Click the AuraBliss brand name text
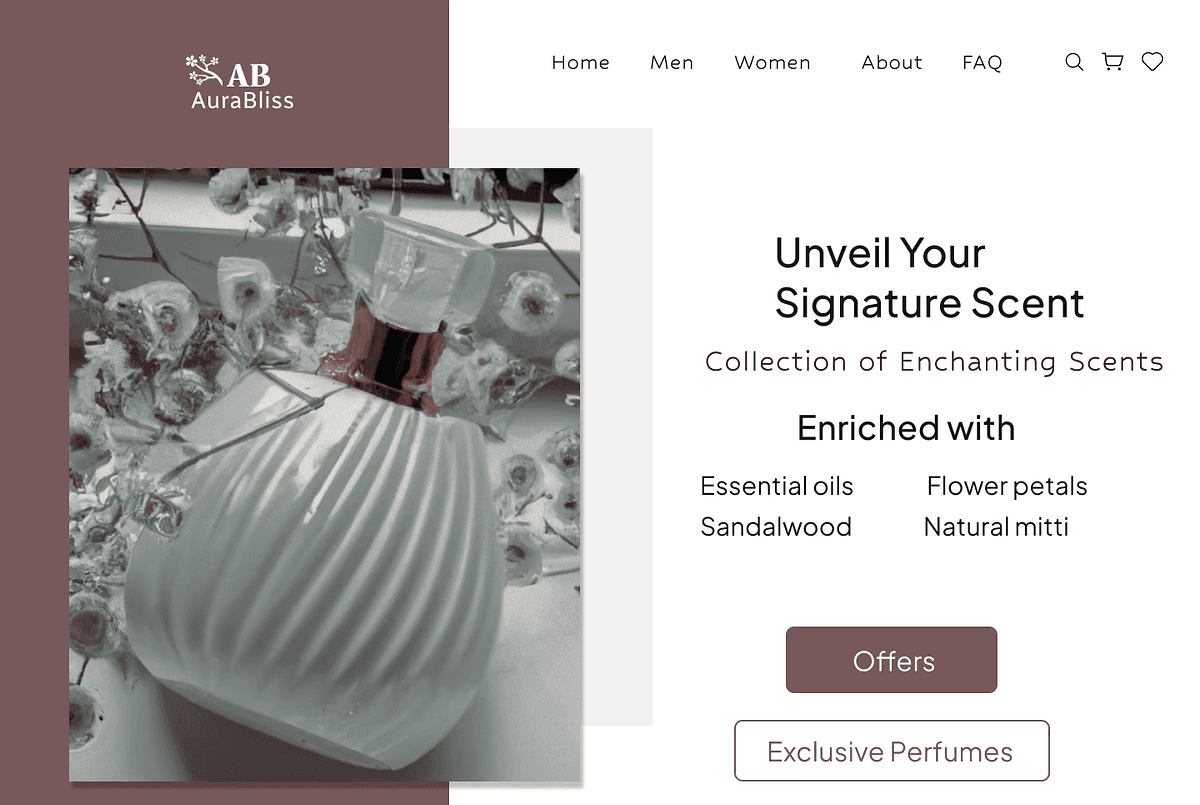 (242, 100)
